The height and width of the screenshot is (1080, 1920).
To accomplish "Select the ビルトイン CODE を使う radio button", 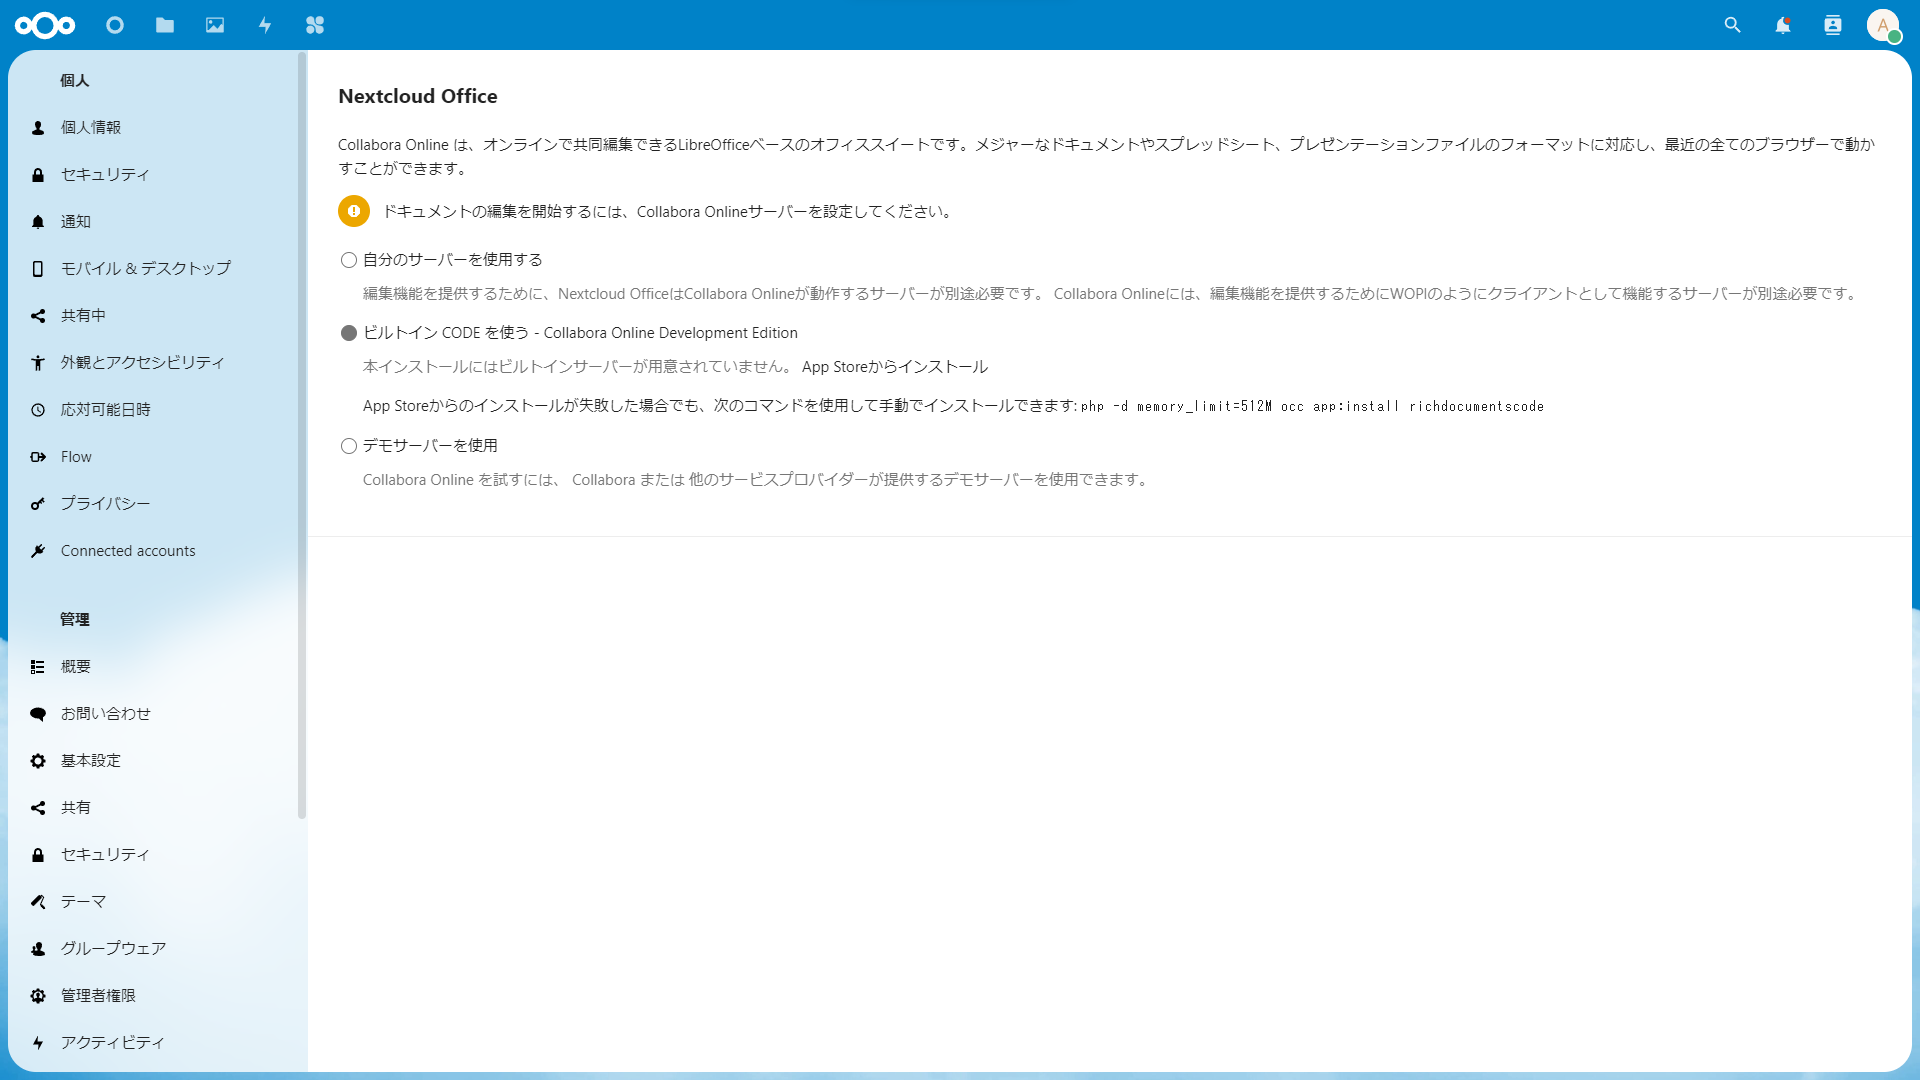I will click(x=349, y=333).
